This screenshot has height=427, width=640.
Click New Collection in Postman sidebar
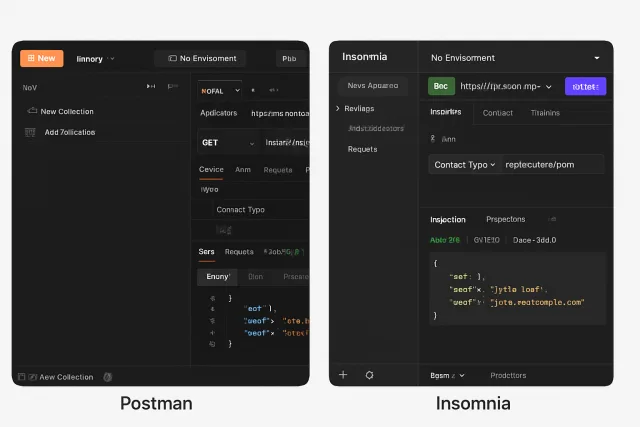[67, 111]
